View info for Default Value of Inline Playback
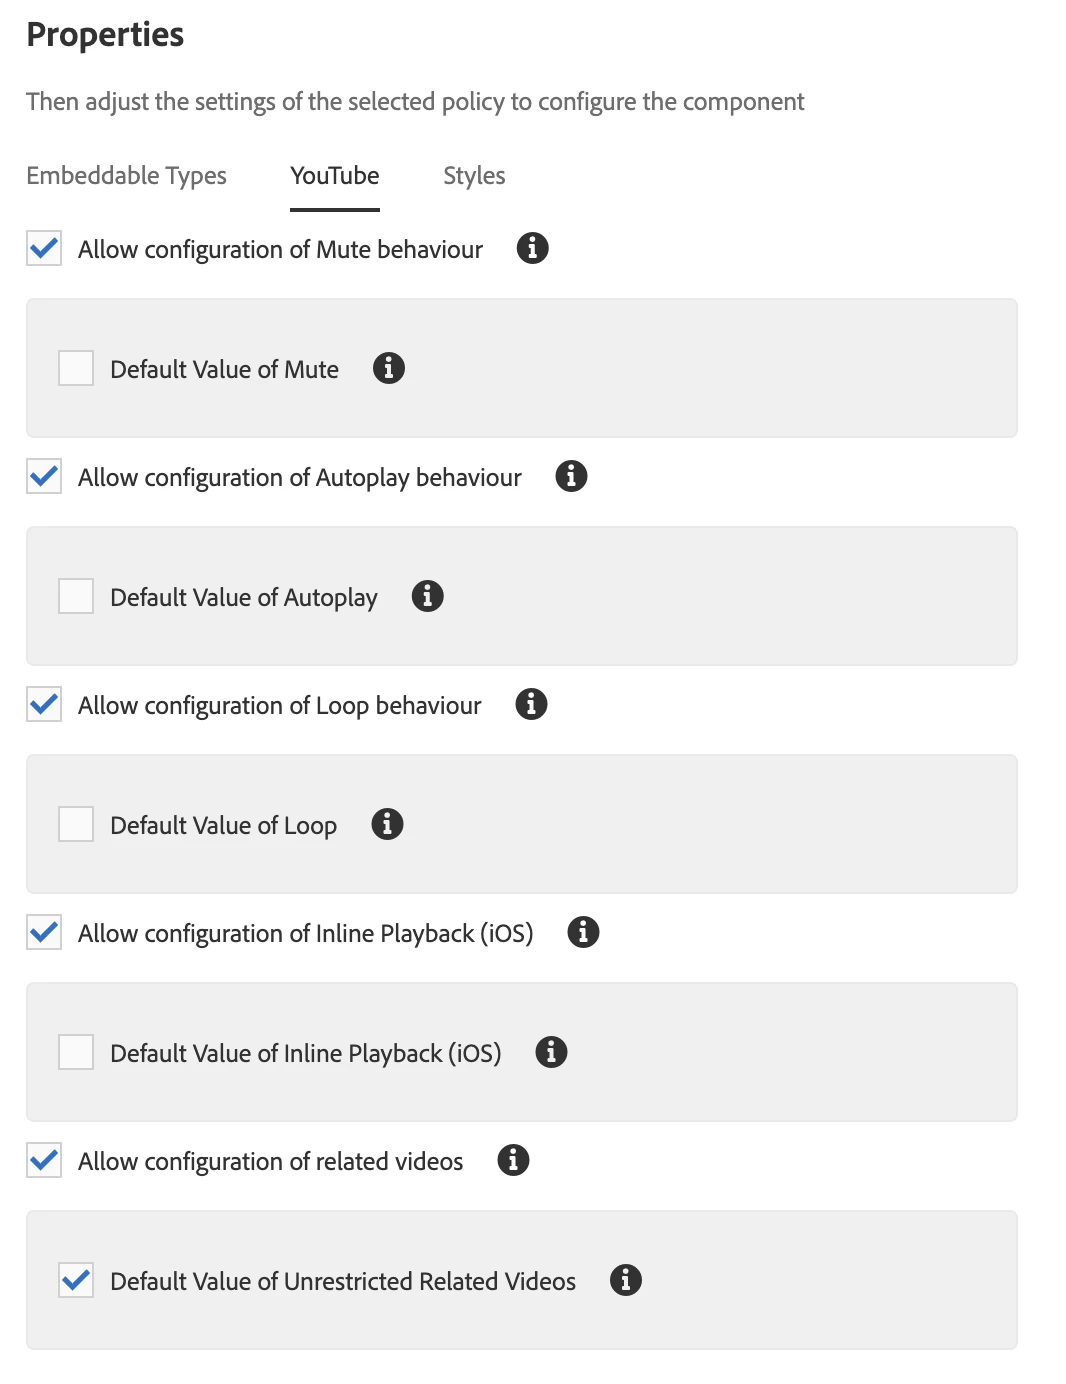The height and width of the screenshot is (1384, 1066). (551, 1052)
